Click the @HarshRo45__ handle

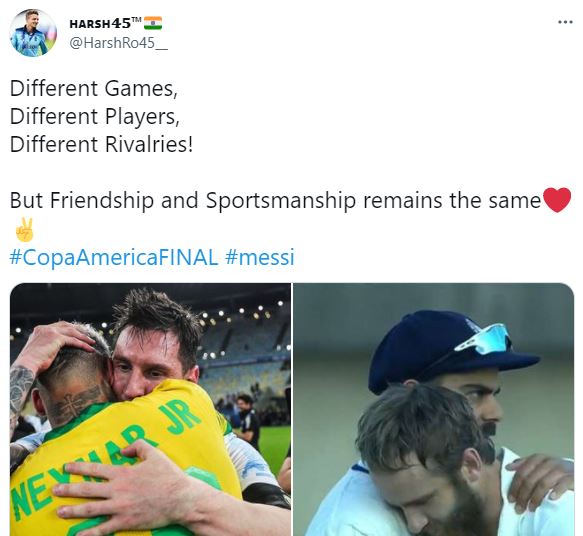pyautogui.click(x=119, y=43)
